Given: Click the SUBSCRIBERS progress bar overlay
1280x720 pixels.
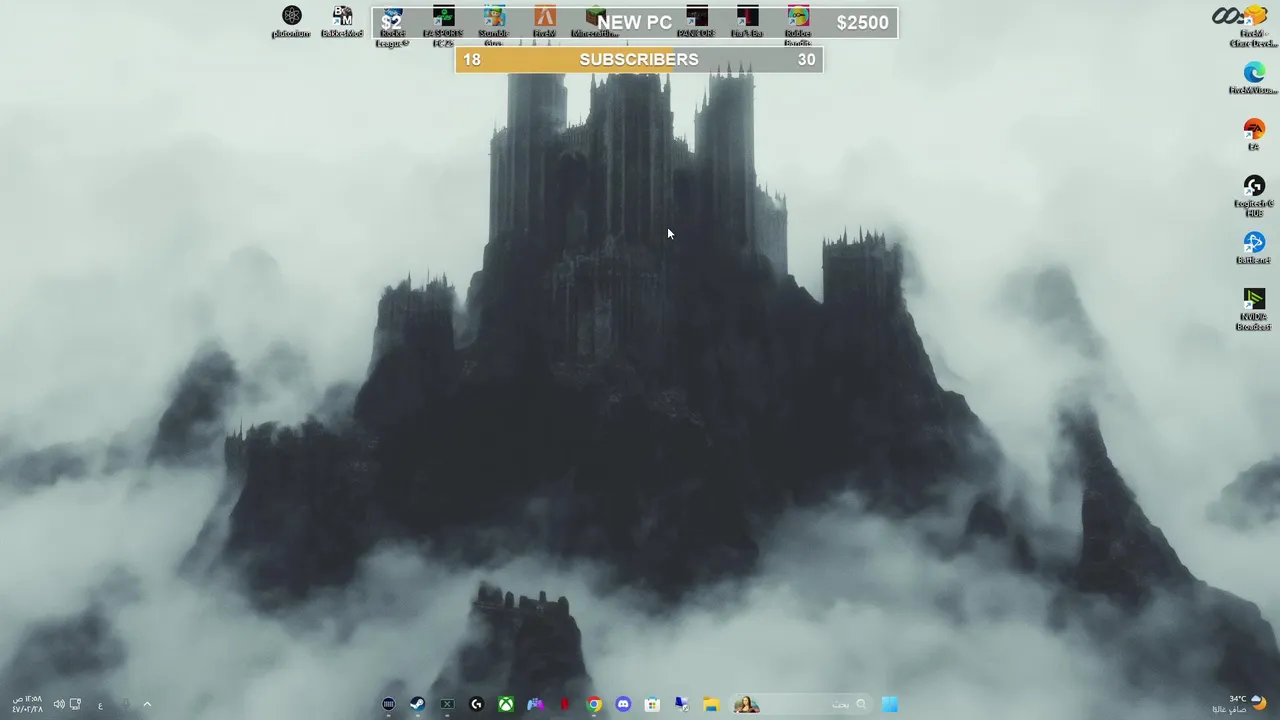Looking at the screenshot, I should point(639,60).
